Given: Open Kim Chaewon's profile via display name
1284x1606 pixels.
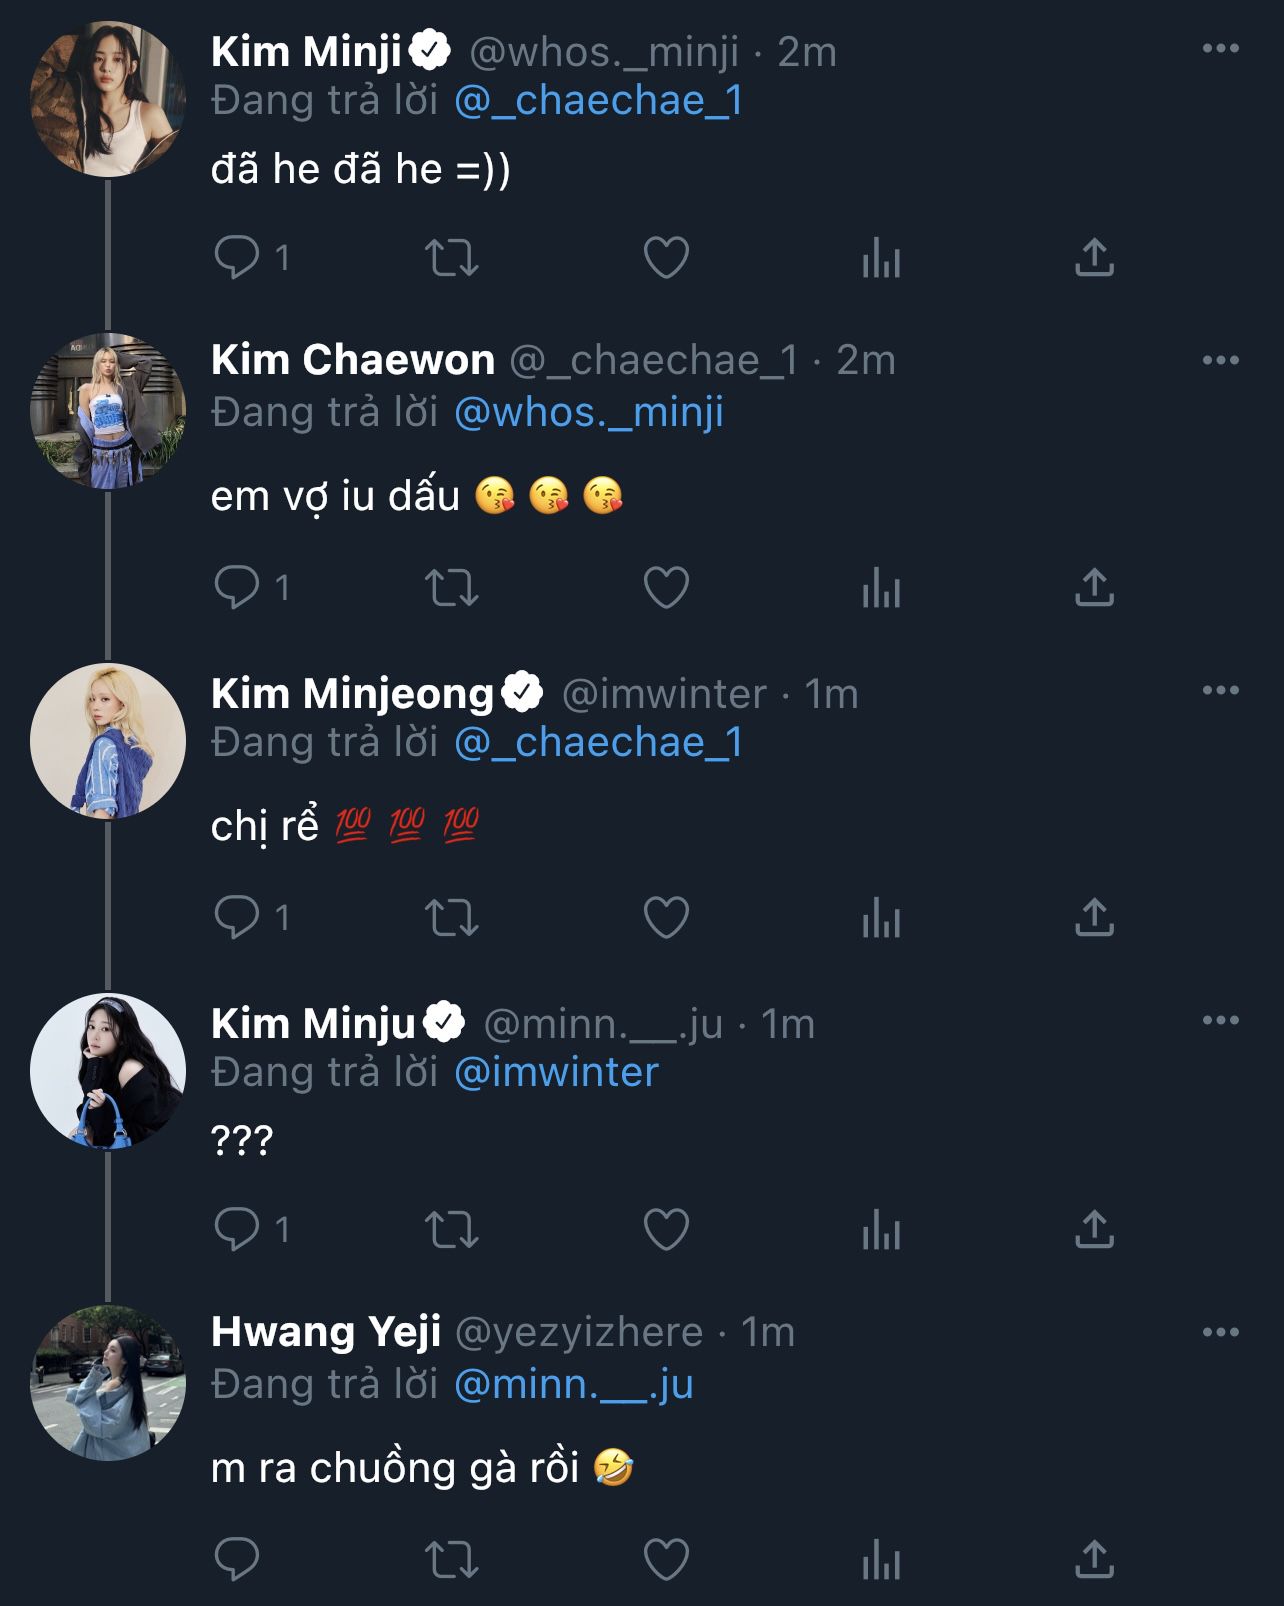Looking at the screenshot, I should pyautogui.click(x=353, y=360).
